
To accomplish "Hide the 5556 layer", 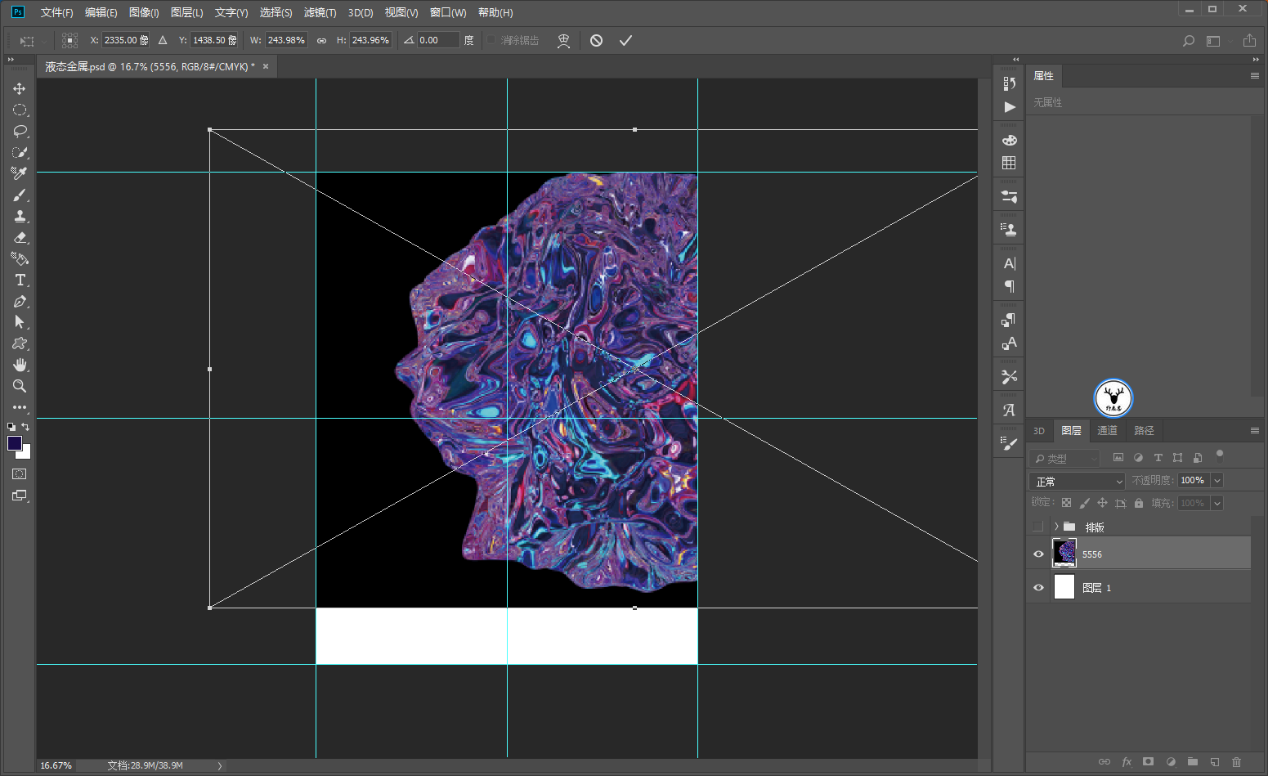I will point(1038,554).
